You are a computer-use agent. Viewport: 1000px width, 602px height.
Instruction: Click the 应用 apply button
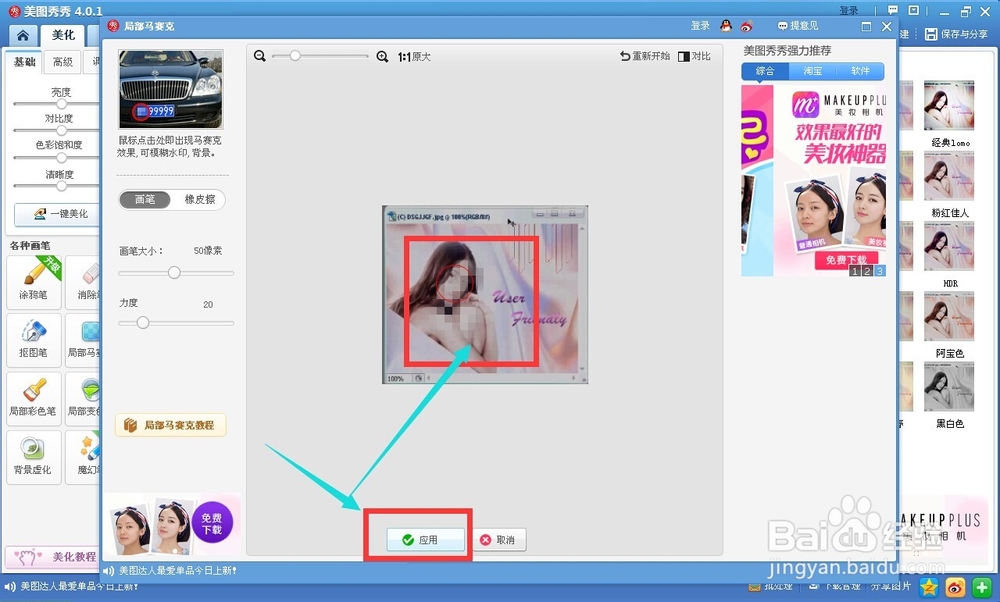point(425,540)
